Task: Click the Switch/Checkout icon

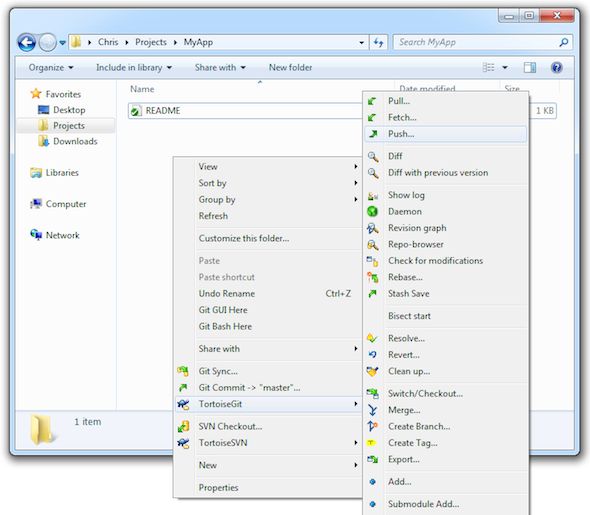Action: (373, 393)
